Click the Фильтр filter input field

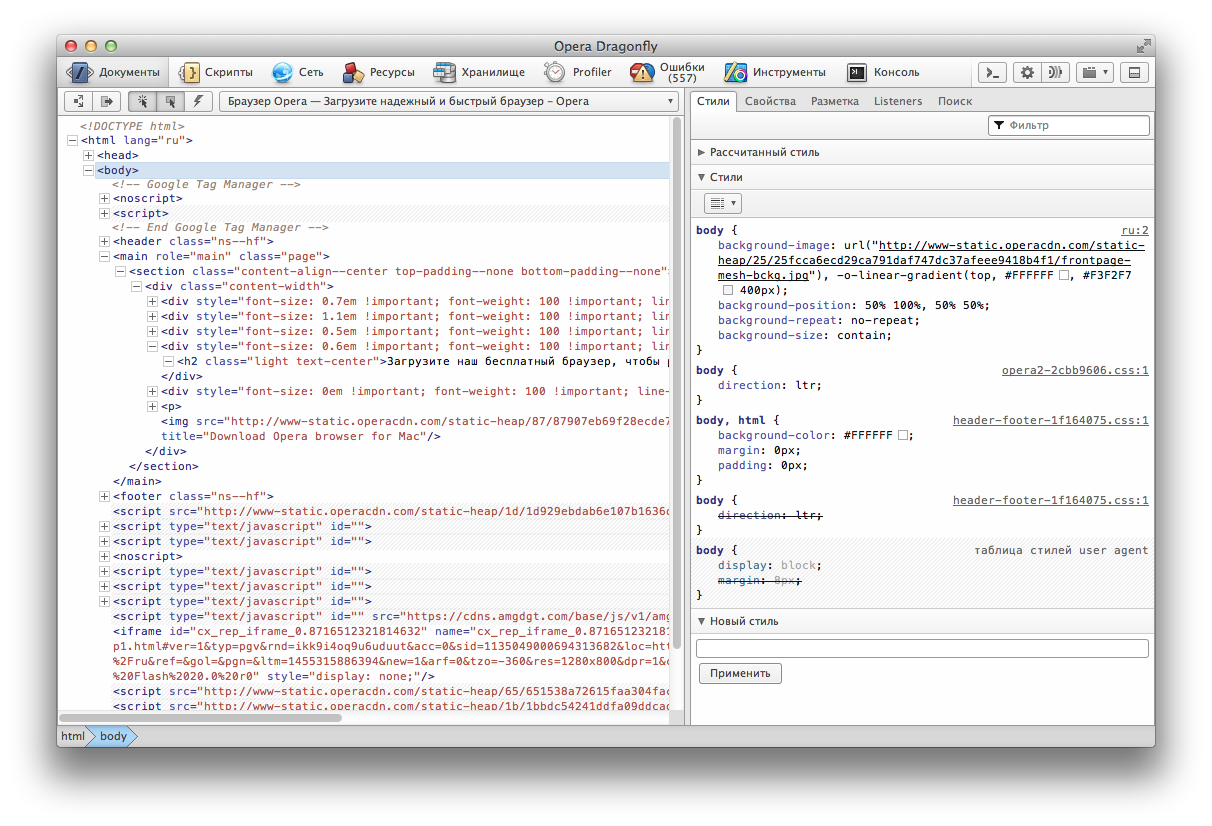point(1069,125)
